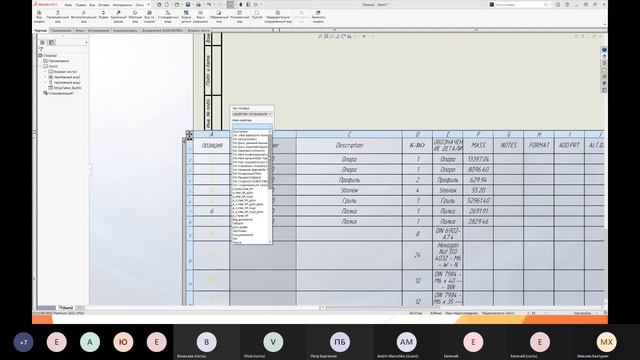640x360 pixels.
Task: Click the search field at top right
Action: pos(519,4)
